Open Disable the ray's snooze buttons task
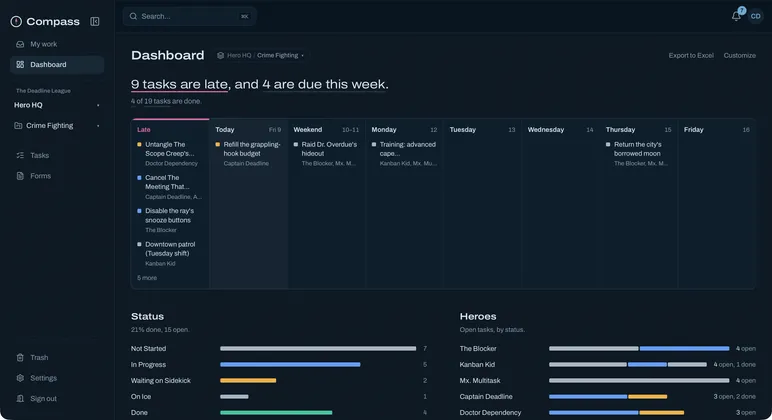 click(170, 220)
